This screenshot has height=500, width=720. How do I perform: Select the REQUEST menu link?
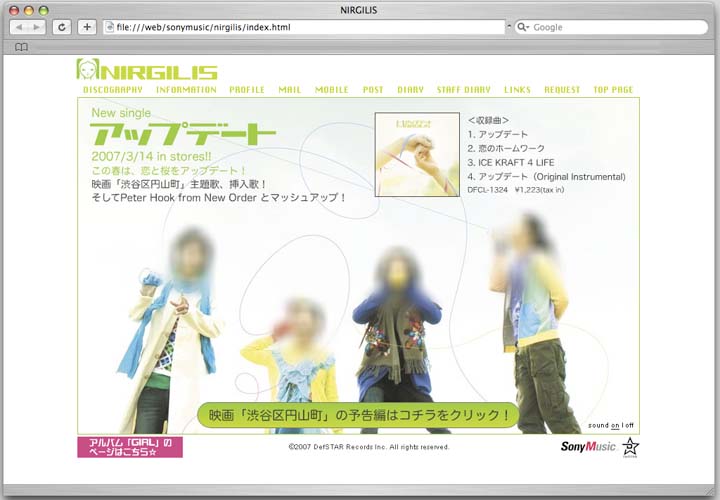562,90
